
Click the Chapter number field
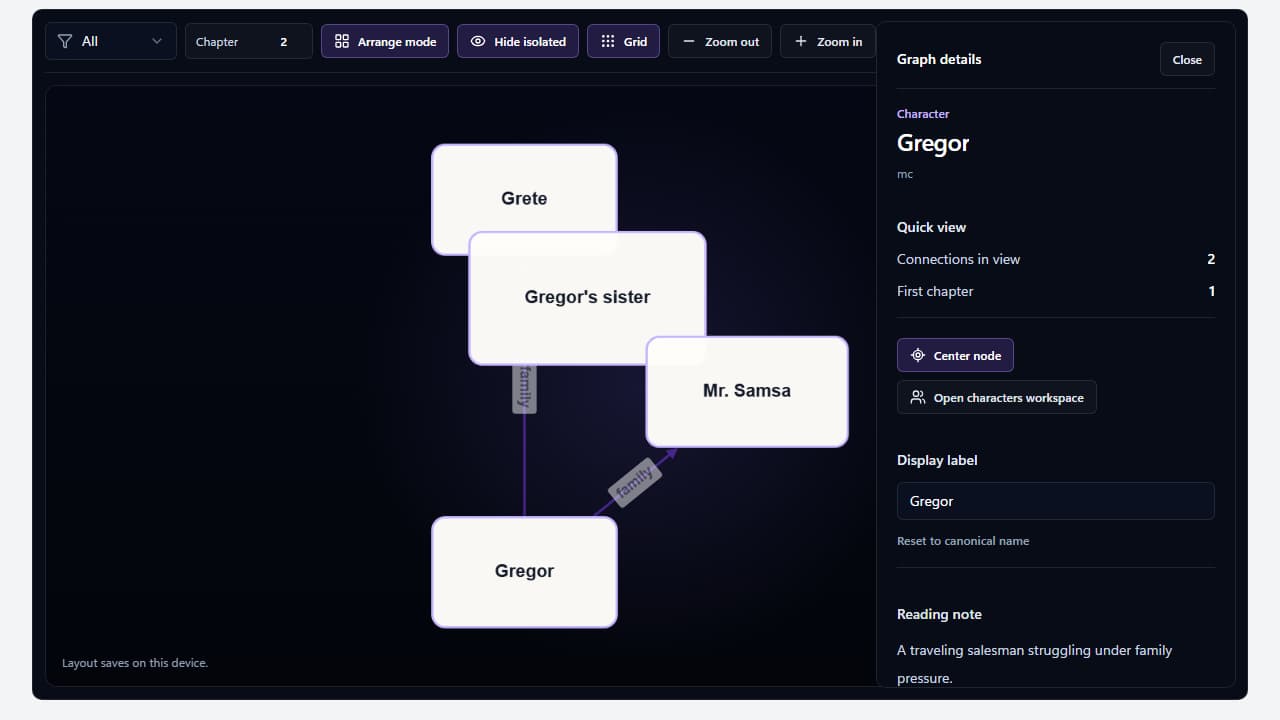tap(248, 41)
